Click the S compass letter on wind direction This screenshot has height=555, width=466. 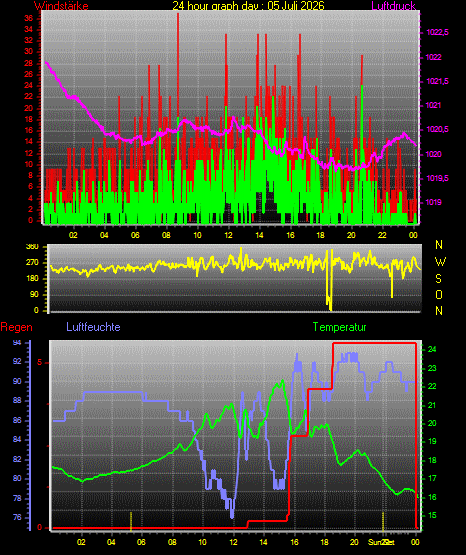[438, 279]
